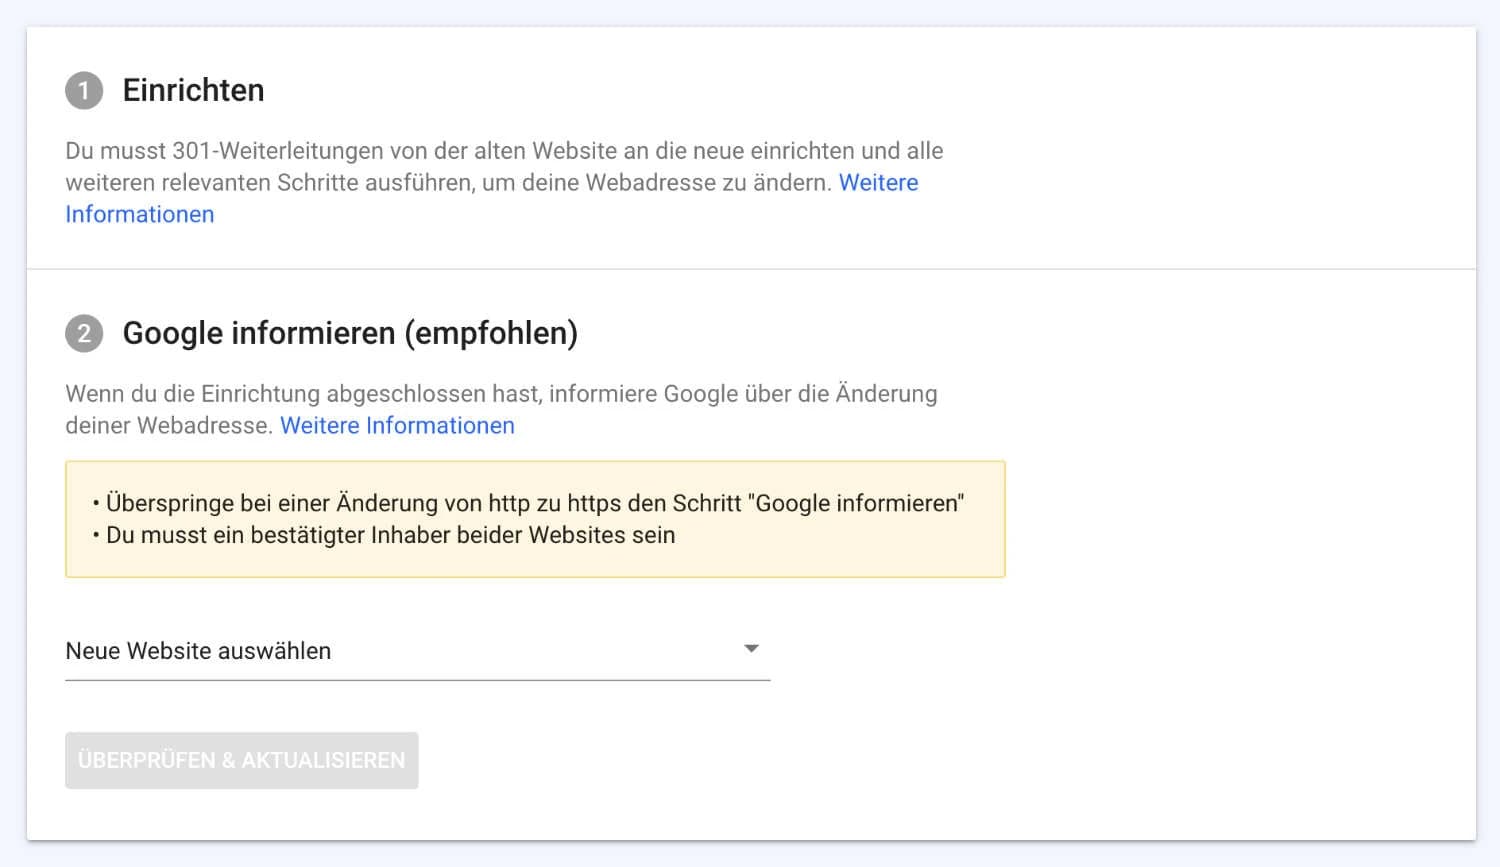Select the Google informieren (empfohlen) heading

pos(349,334)
